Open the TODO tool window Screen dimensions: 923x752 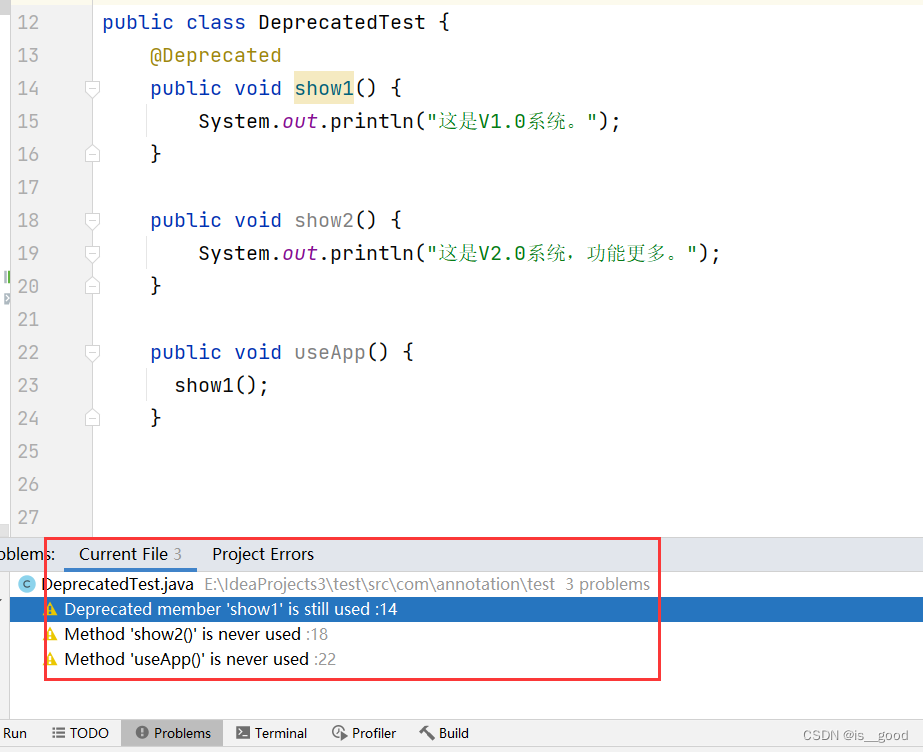pos(80,733)
